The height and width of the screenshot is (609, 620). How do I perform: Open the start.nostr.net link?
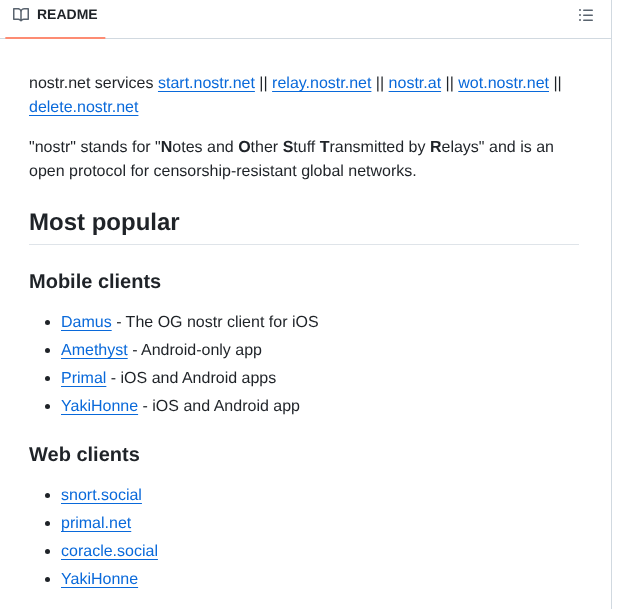(x=206, y=83)
